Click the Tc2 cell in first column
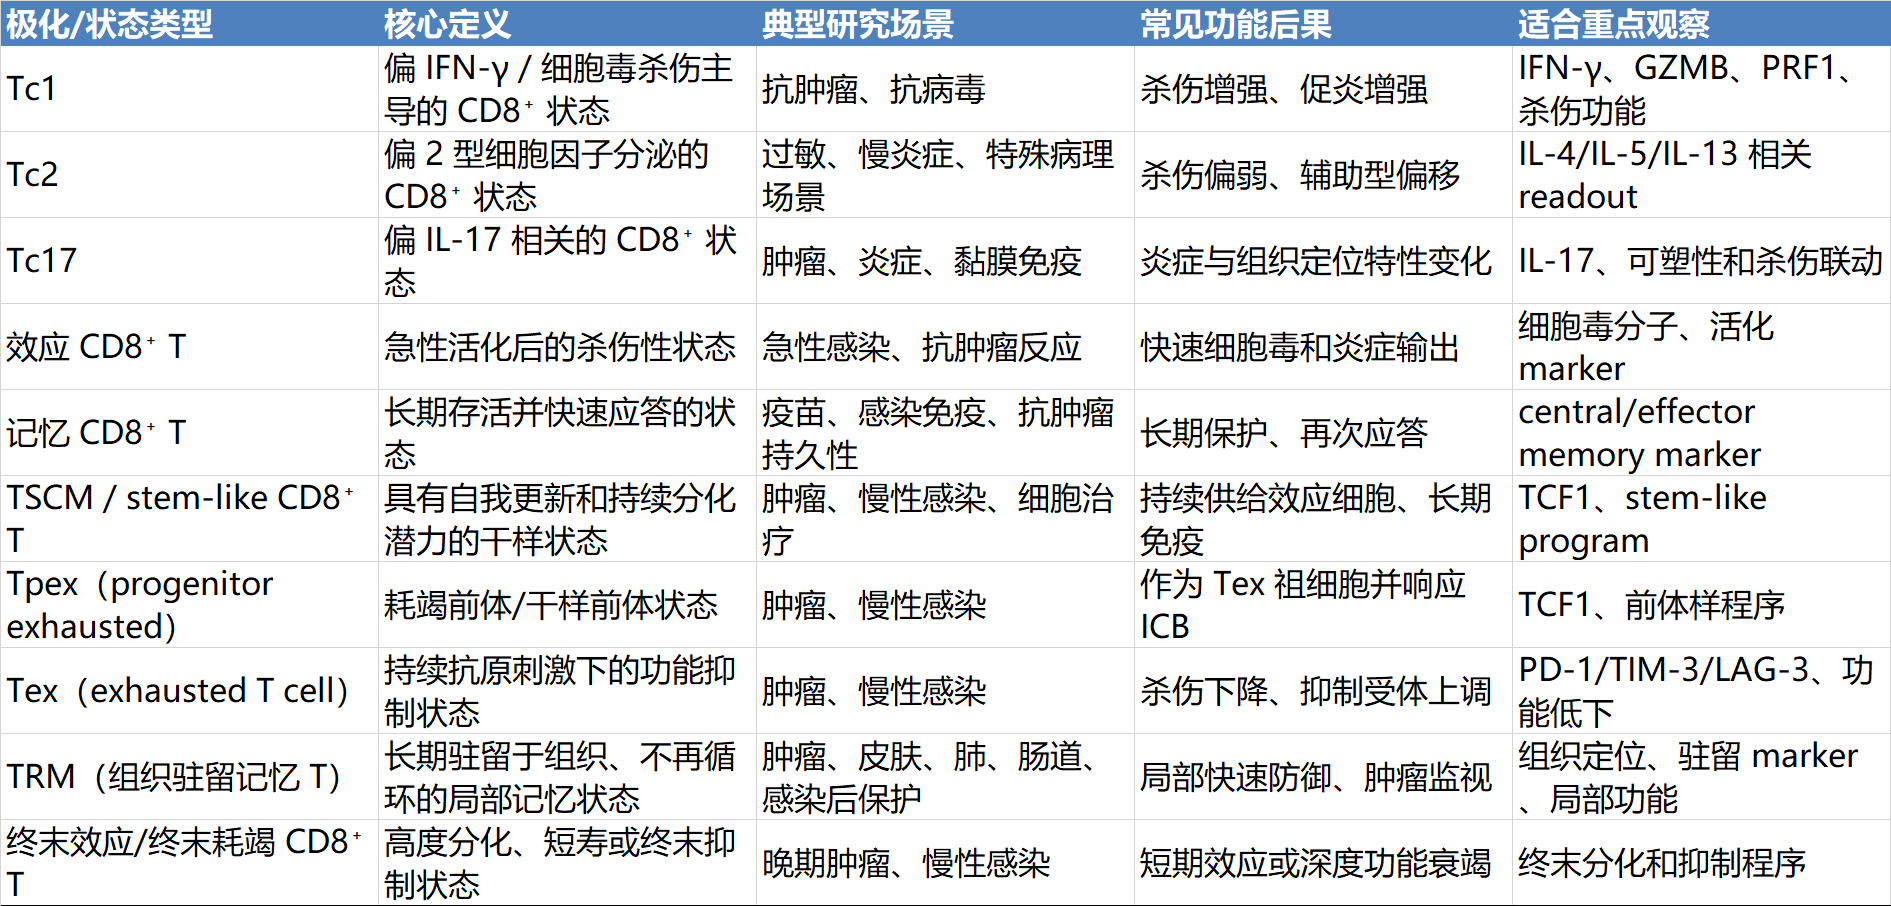This screenshot has height=906, width=1891. (x=33, y=175)
